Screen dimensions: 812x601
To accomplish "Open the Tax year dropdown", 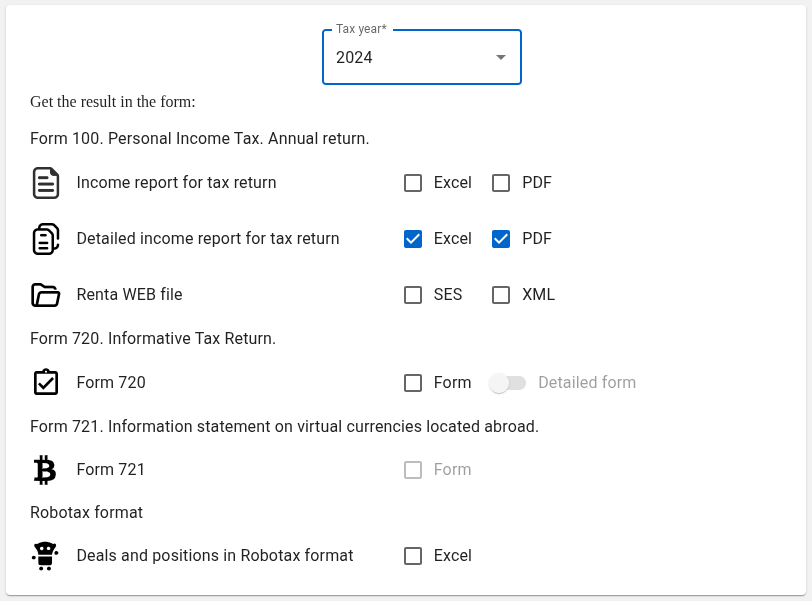I will coord(421,57).
